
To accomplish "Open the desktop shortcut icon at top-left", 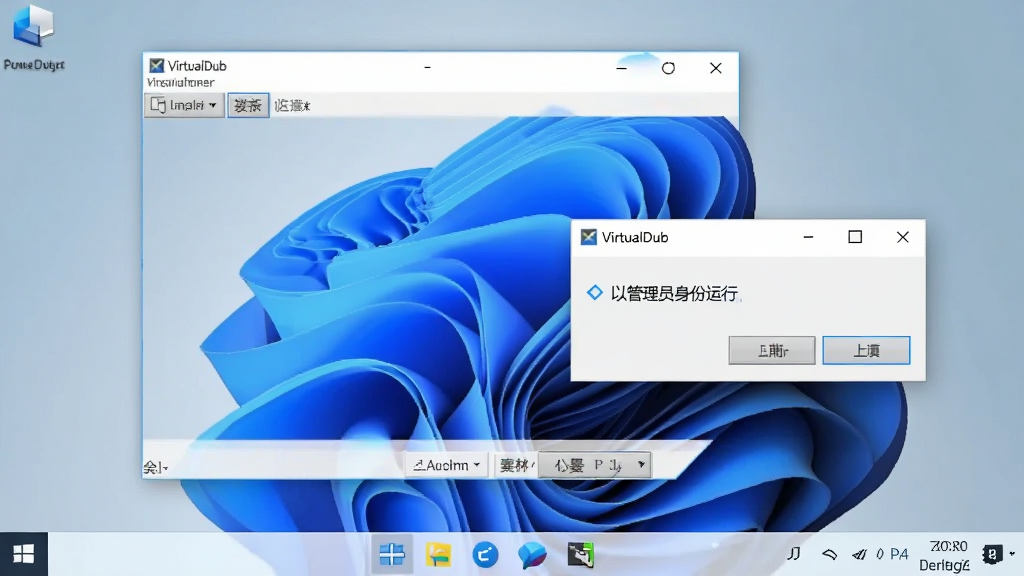I will point(33,26).
